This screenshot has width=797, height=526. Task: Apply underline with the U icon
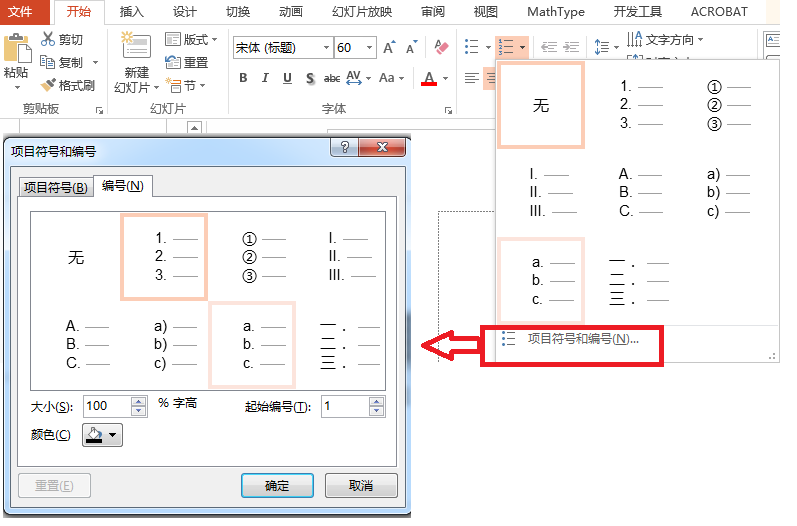coord(287,79)
